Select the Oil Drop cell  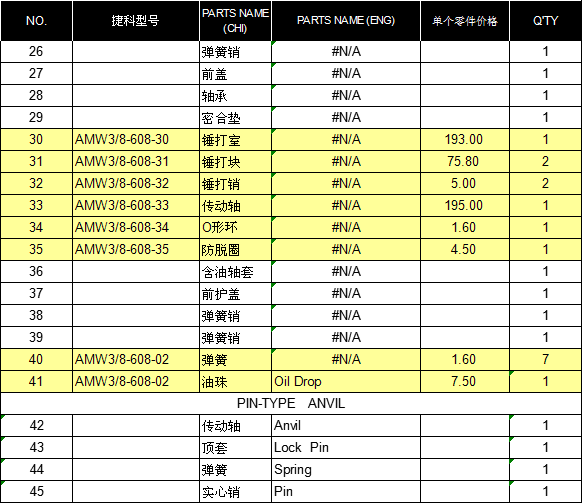pyautogui.click(x=346, y=382)
